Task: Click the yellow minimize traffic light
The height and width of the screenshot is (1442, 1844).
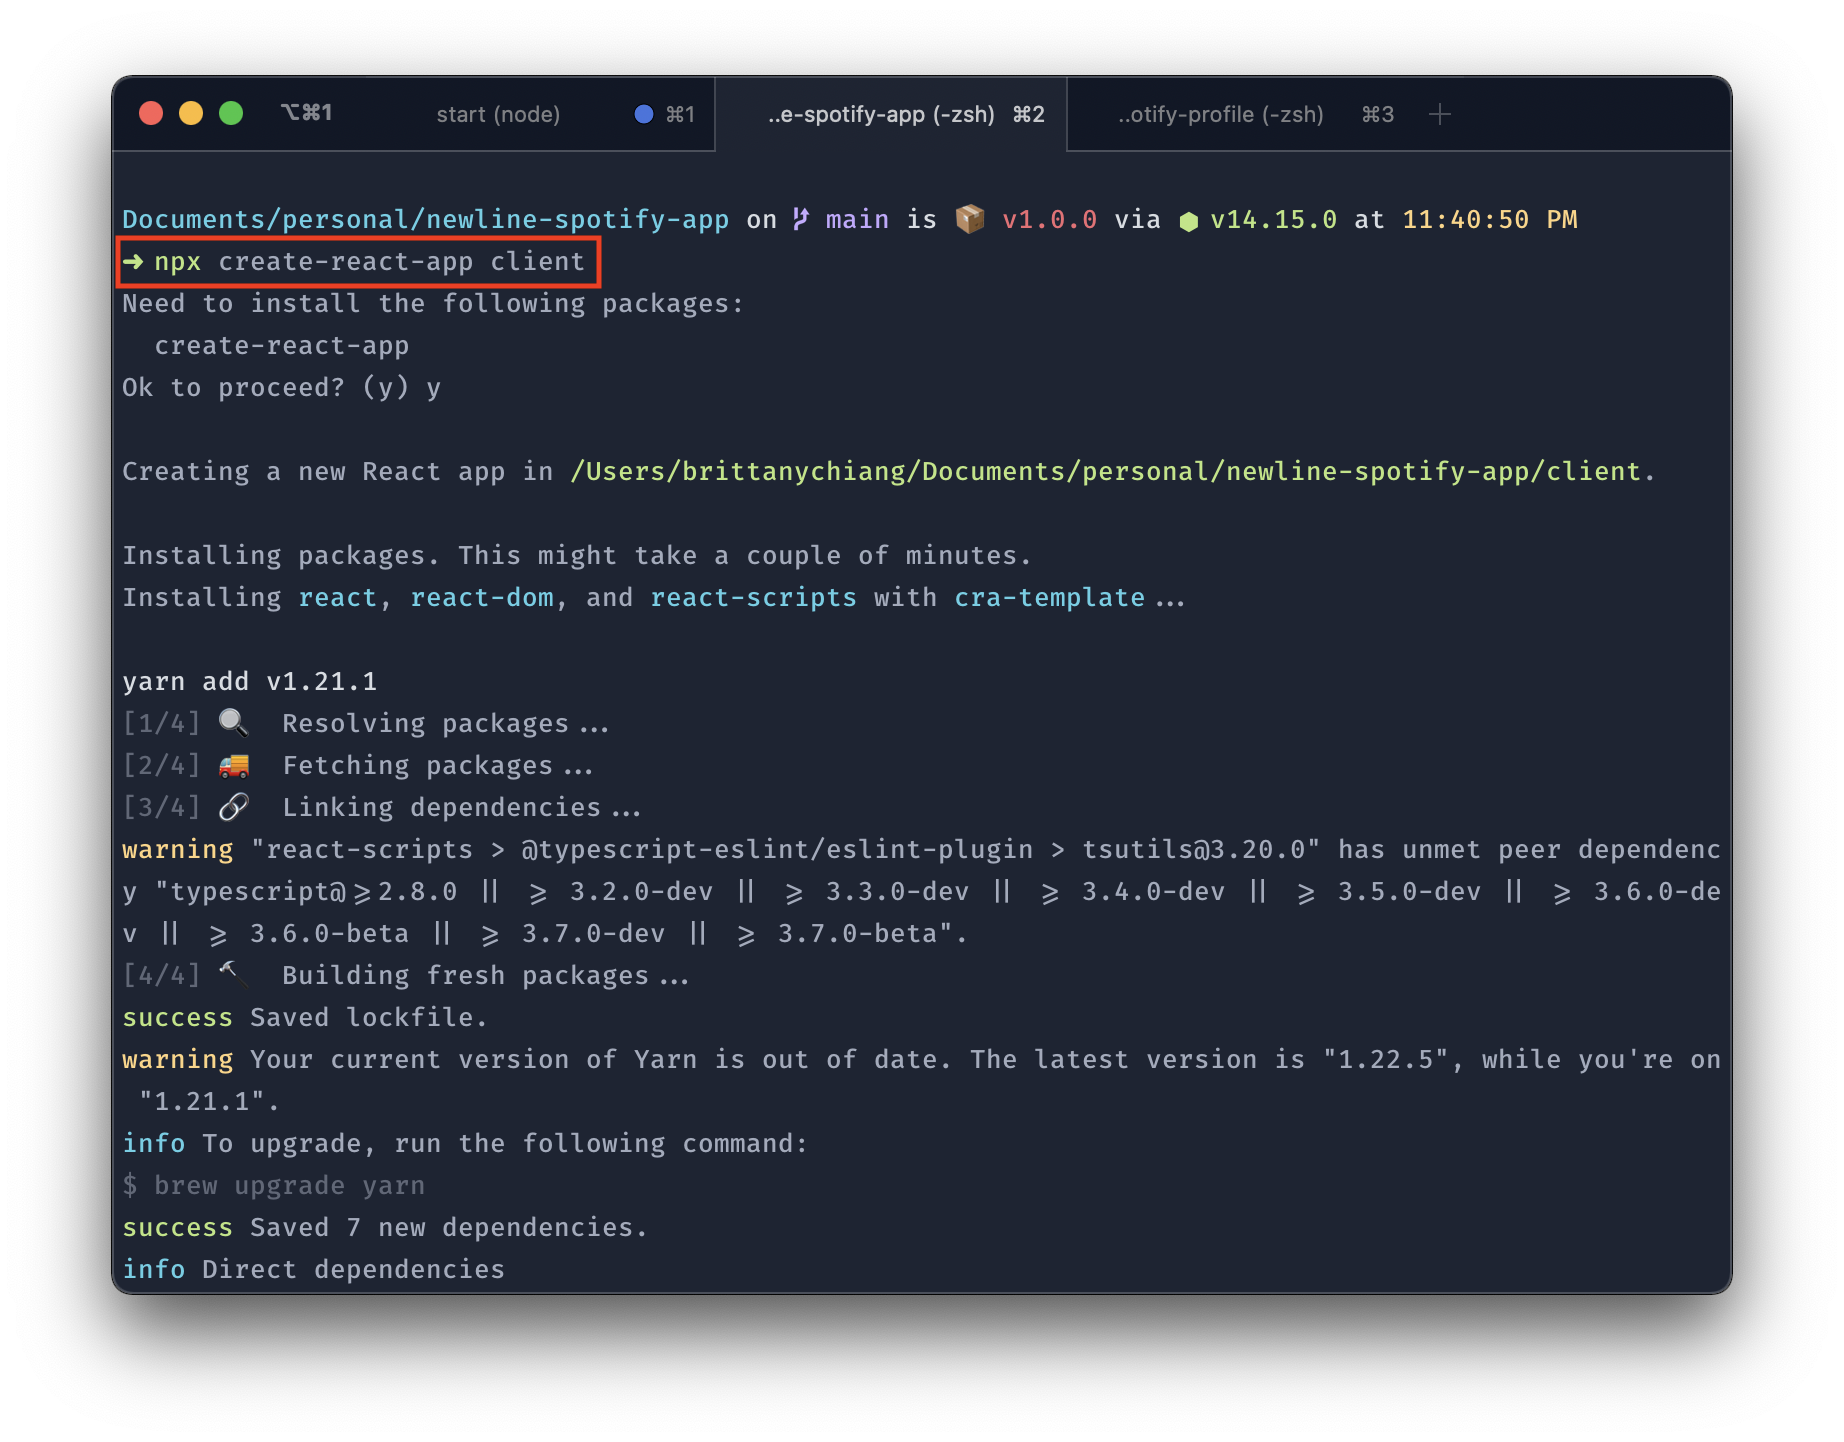Action: 191,113
